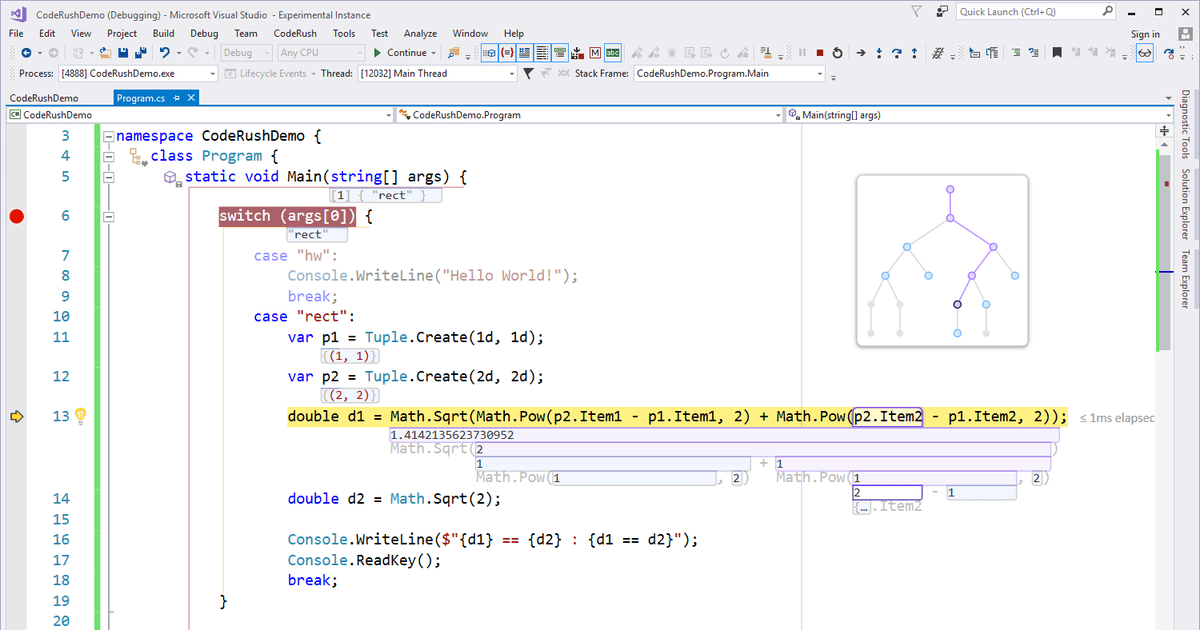
Task: Open the Debug menu
Action: pyautogui.click(x=204, y=32)
